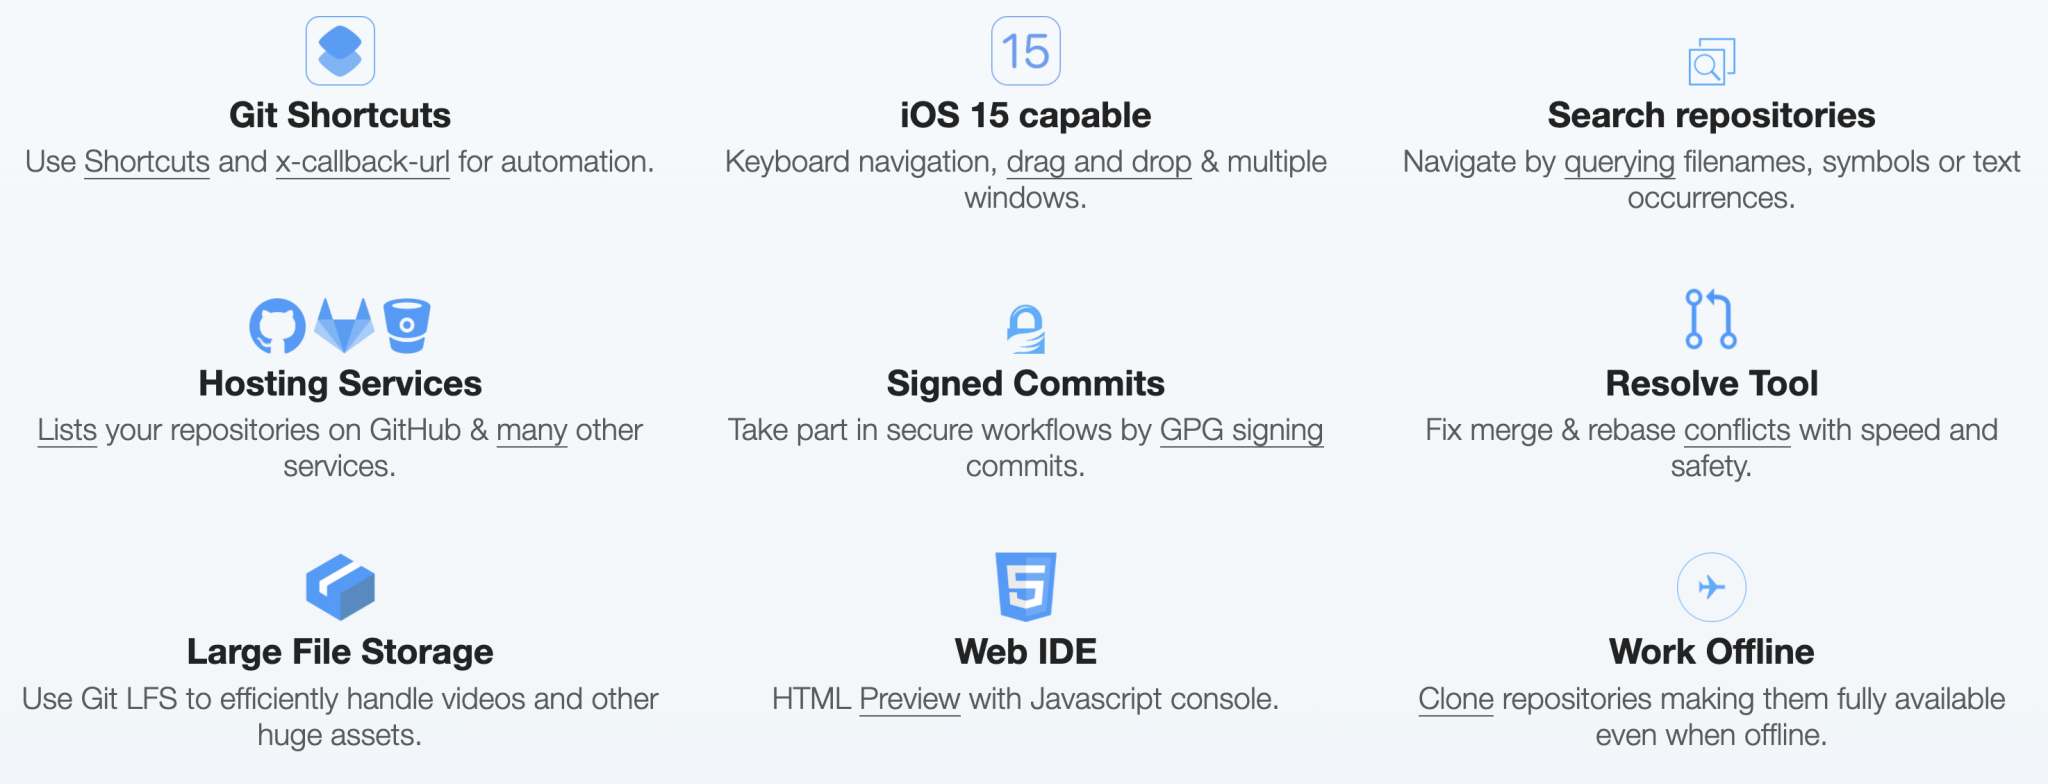Click the Signed Commits padlock icon
The width and height of the screenshot is (2048, 784).
pos(1025,329)
